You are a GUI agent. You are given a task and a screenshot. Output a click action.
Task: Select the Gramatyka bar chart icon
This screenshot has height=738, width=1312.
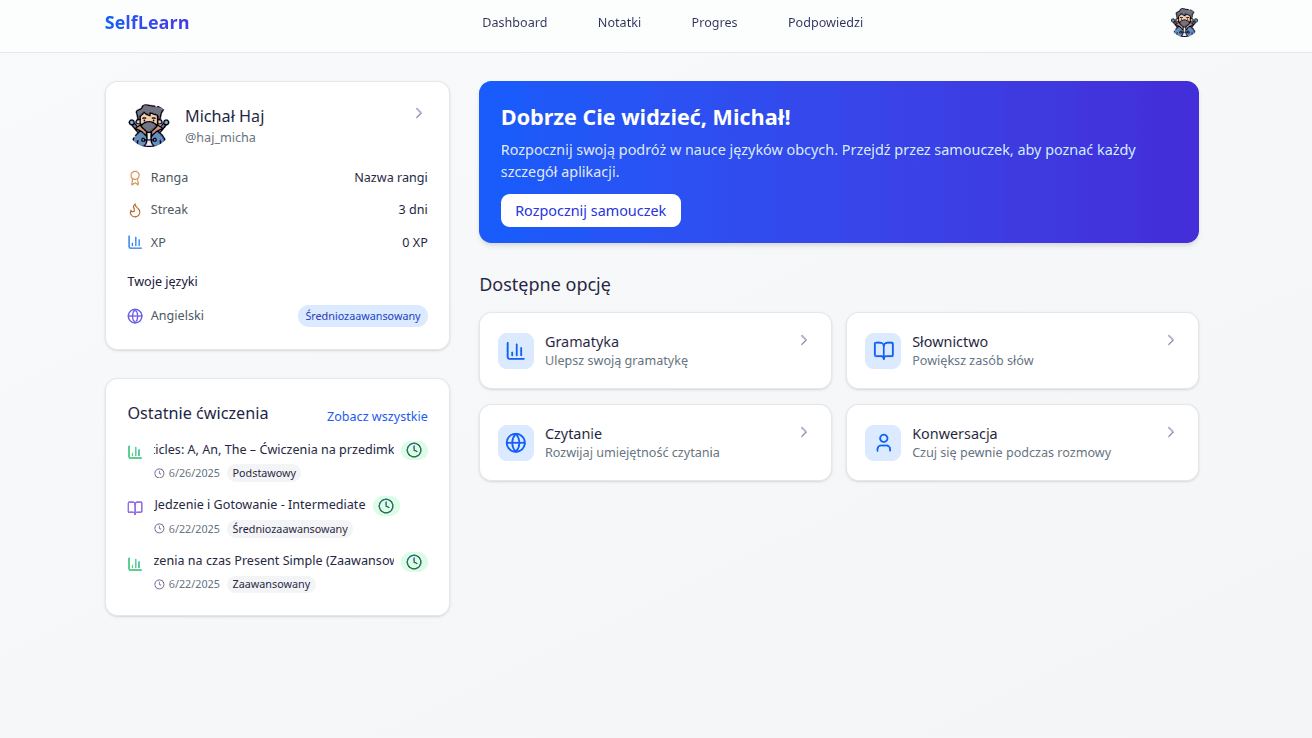[x=516, y=350]
